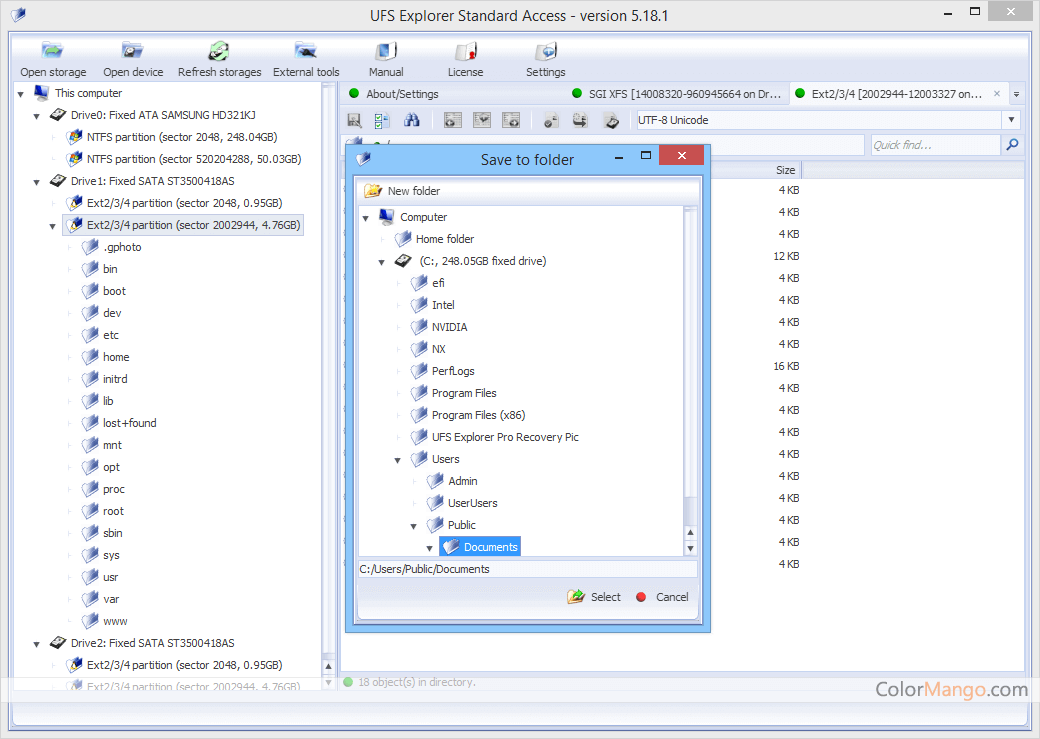Collapse the Drive1 SATA ST3500418AS node
The image size is (1040, 739).
(x=36, y=182)
